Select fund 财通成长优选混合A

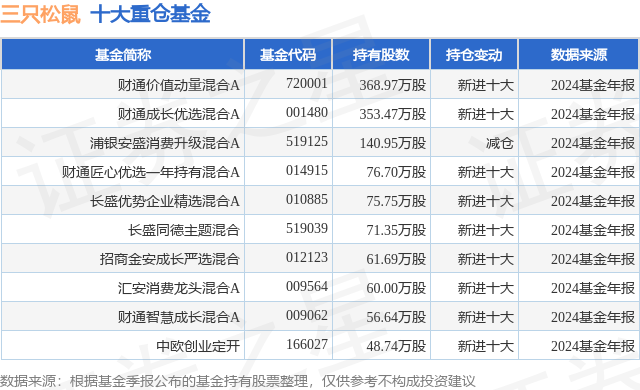(178, 114)
